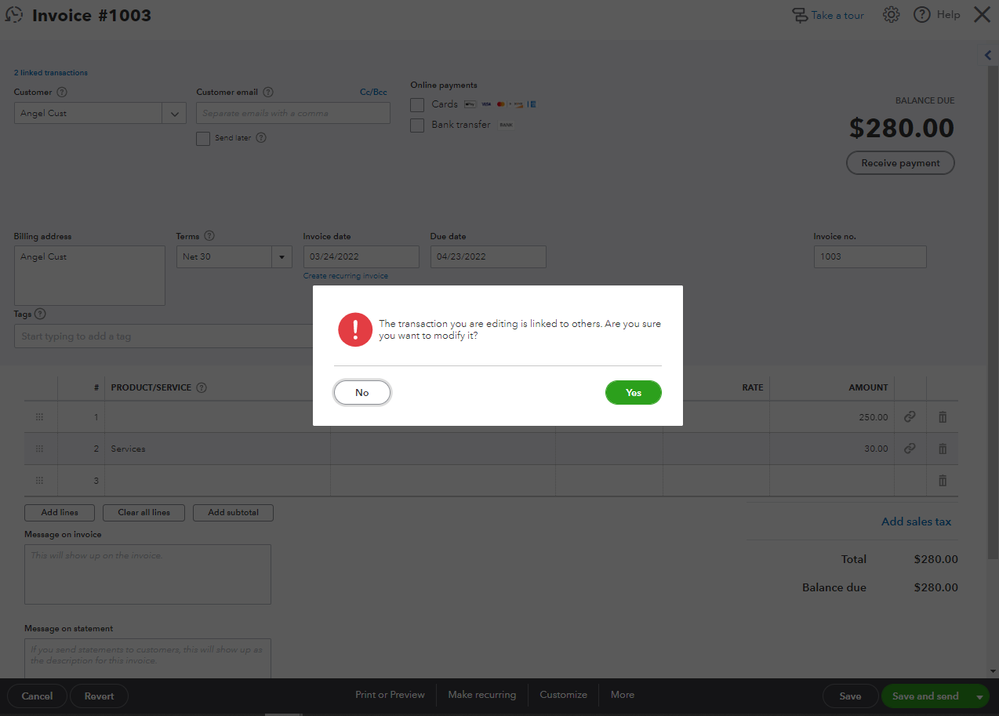The height and width of the screenshot is (716, 999).
Task: Open Create recurring invoice link
Action: tap(345, 276)
